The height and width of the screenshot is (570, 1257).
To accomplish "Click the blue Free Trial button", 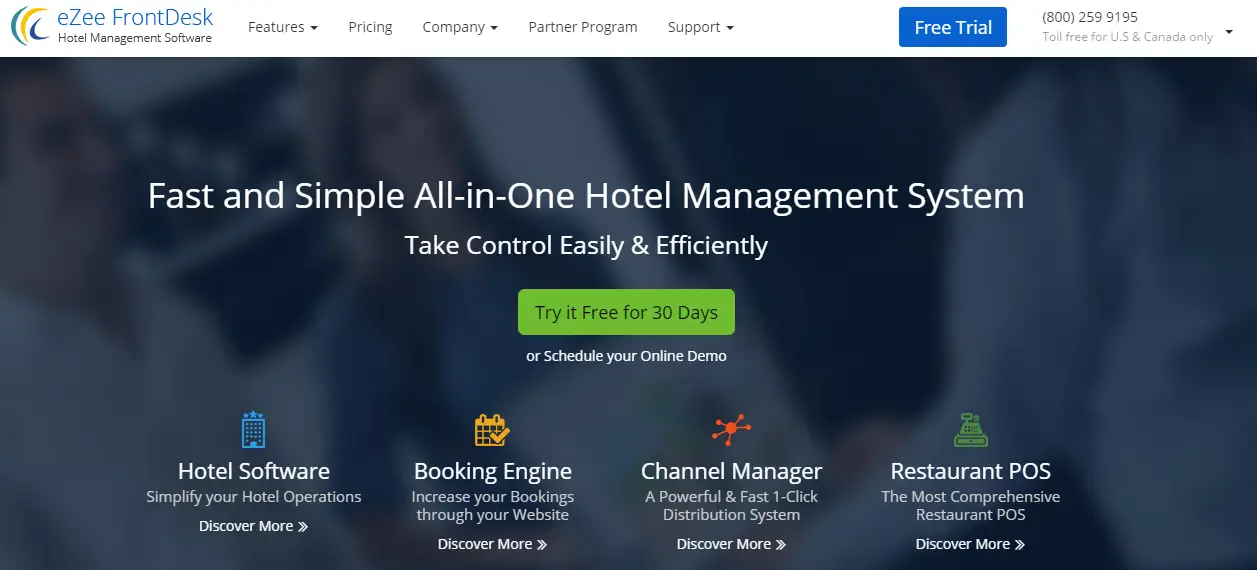I will click(x=953, y=27).
